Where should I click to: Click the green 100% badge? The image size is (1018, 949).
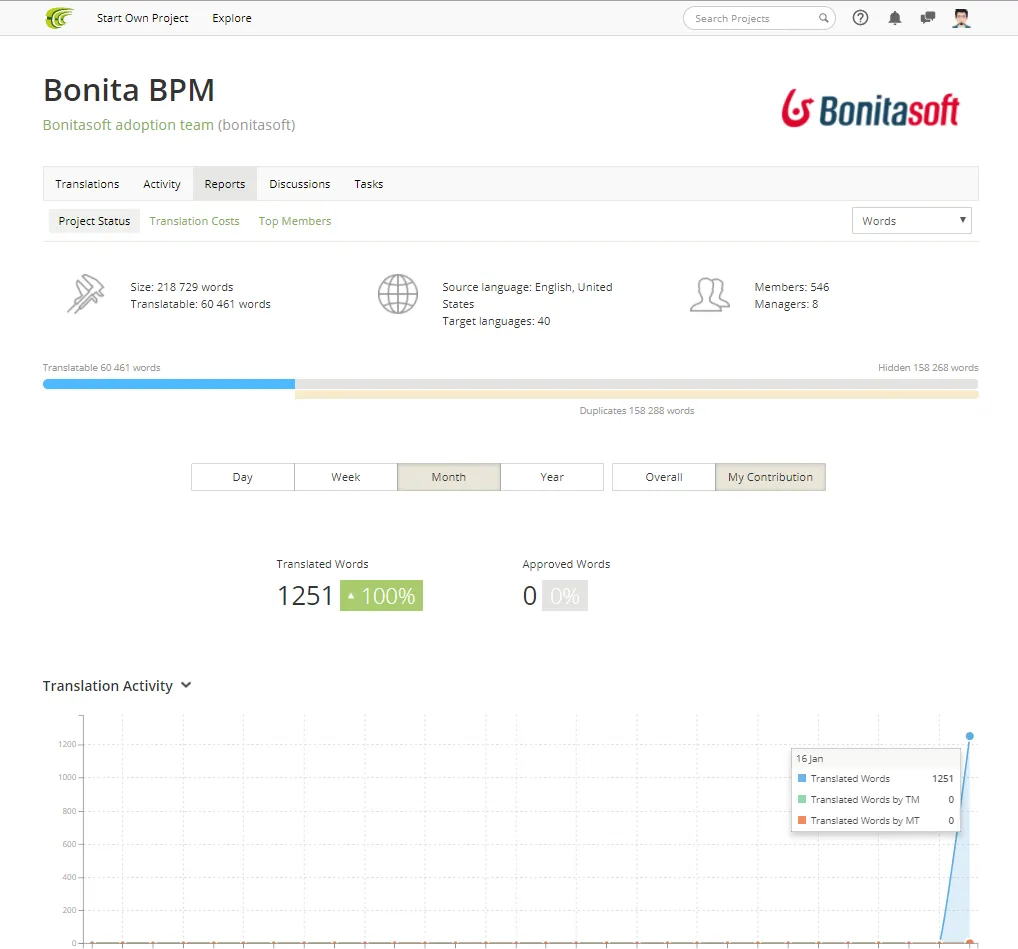(381, 595)
